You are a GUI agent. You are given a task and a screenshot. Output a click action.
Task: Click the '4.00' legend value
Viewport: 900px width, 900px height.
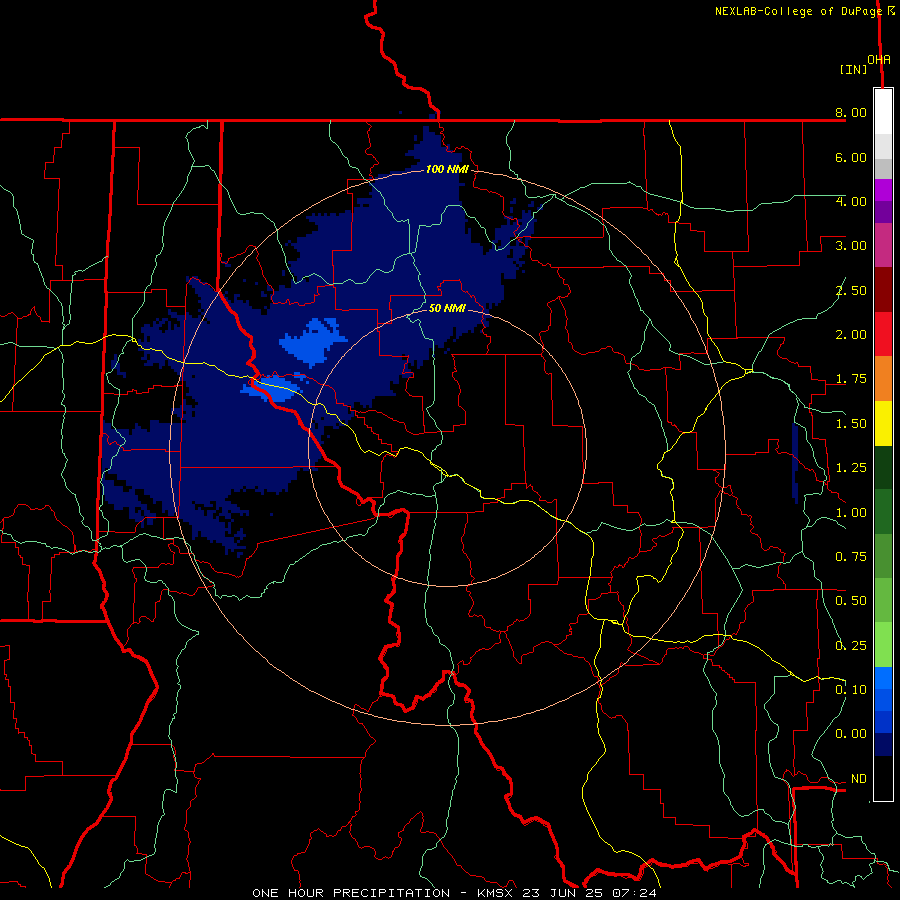tap(851, 201)
